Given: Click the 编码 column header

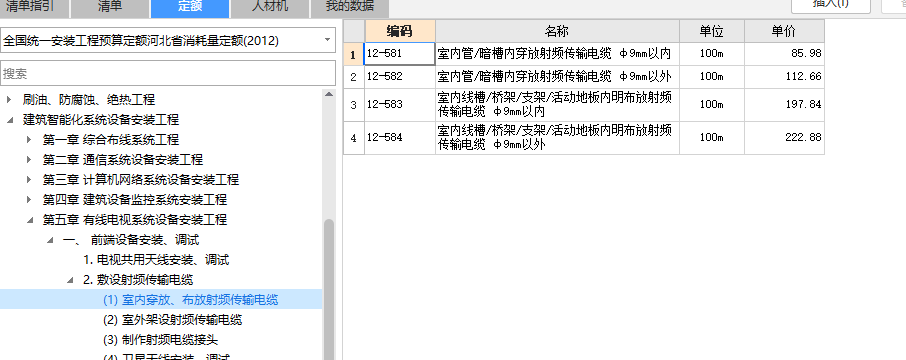Looking at the screenshot, I should click(x=399, y=31).
